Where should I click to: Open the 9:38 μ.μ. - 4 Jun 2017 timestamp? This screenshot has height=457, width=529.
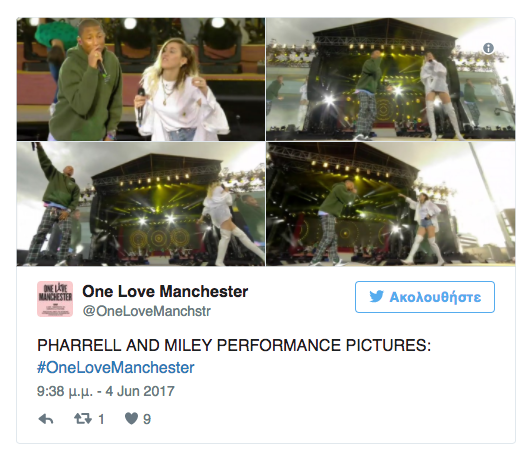tap(106, 391)
